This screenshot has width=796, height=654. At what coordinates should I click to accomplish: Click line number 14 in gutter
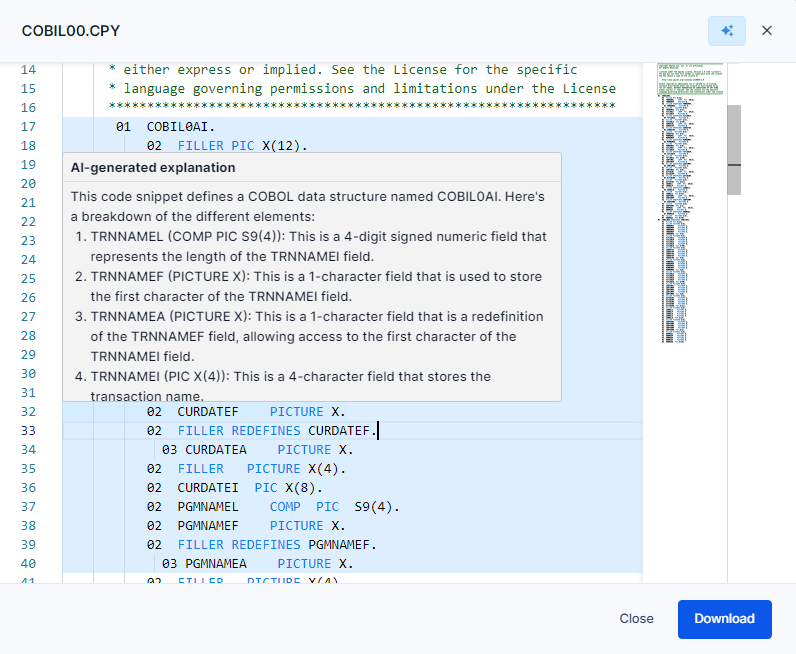point(28,70)
